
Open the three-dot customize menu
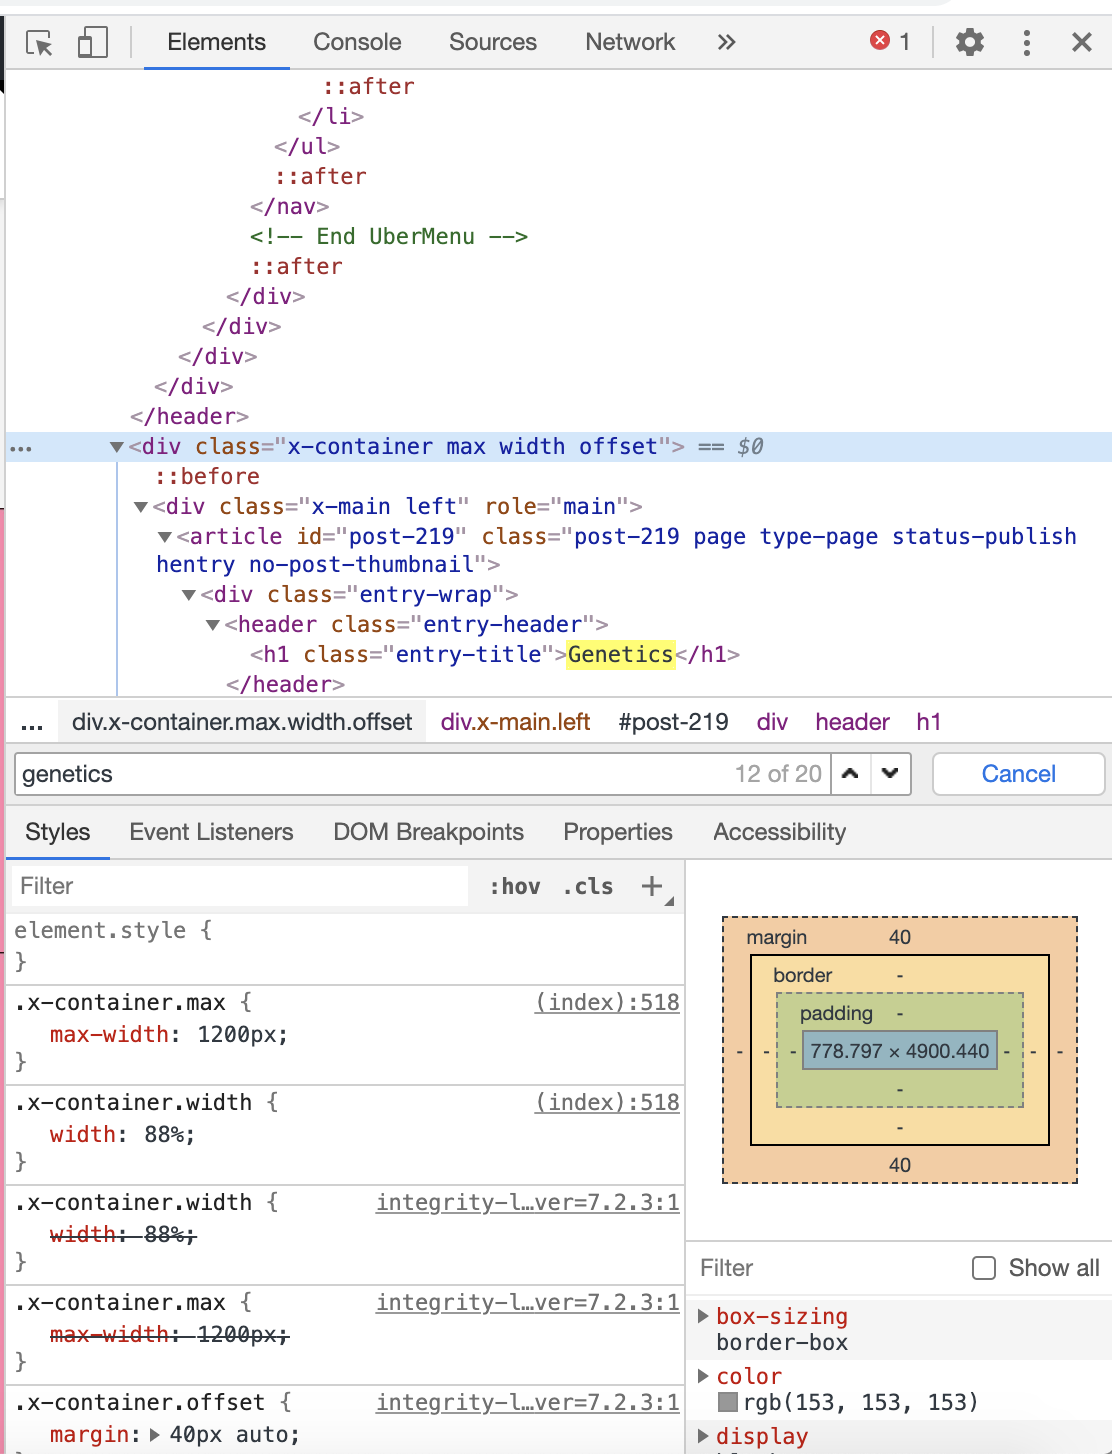(1026, 42)
